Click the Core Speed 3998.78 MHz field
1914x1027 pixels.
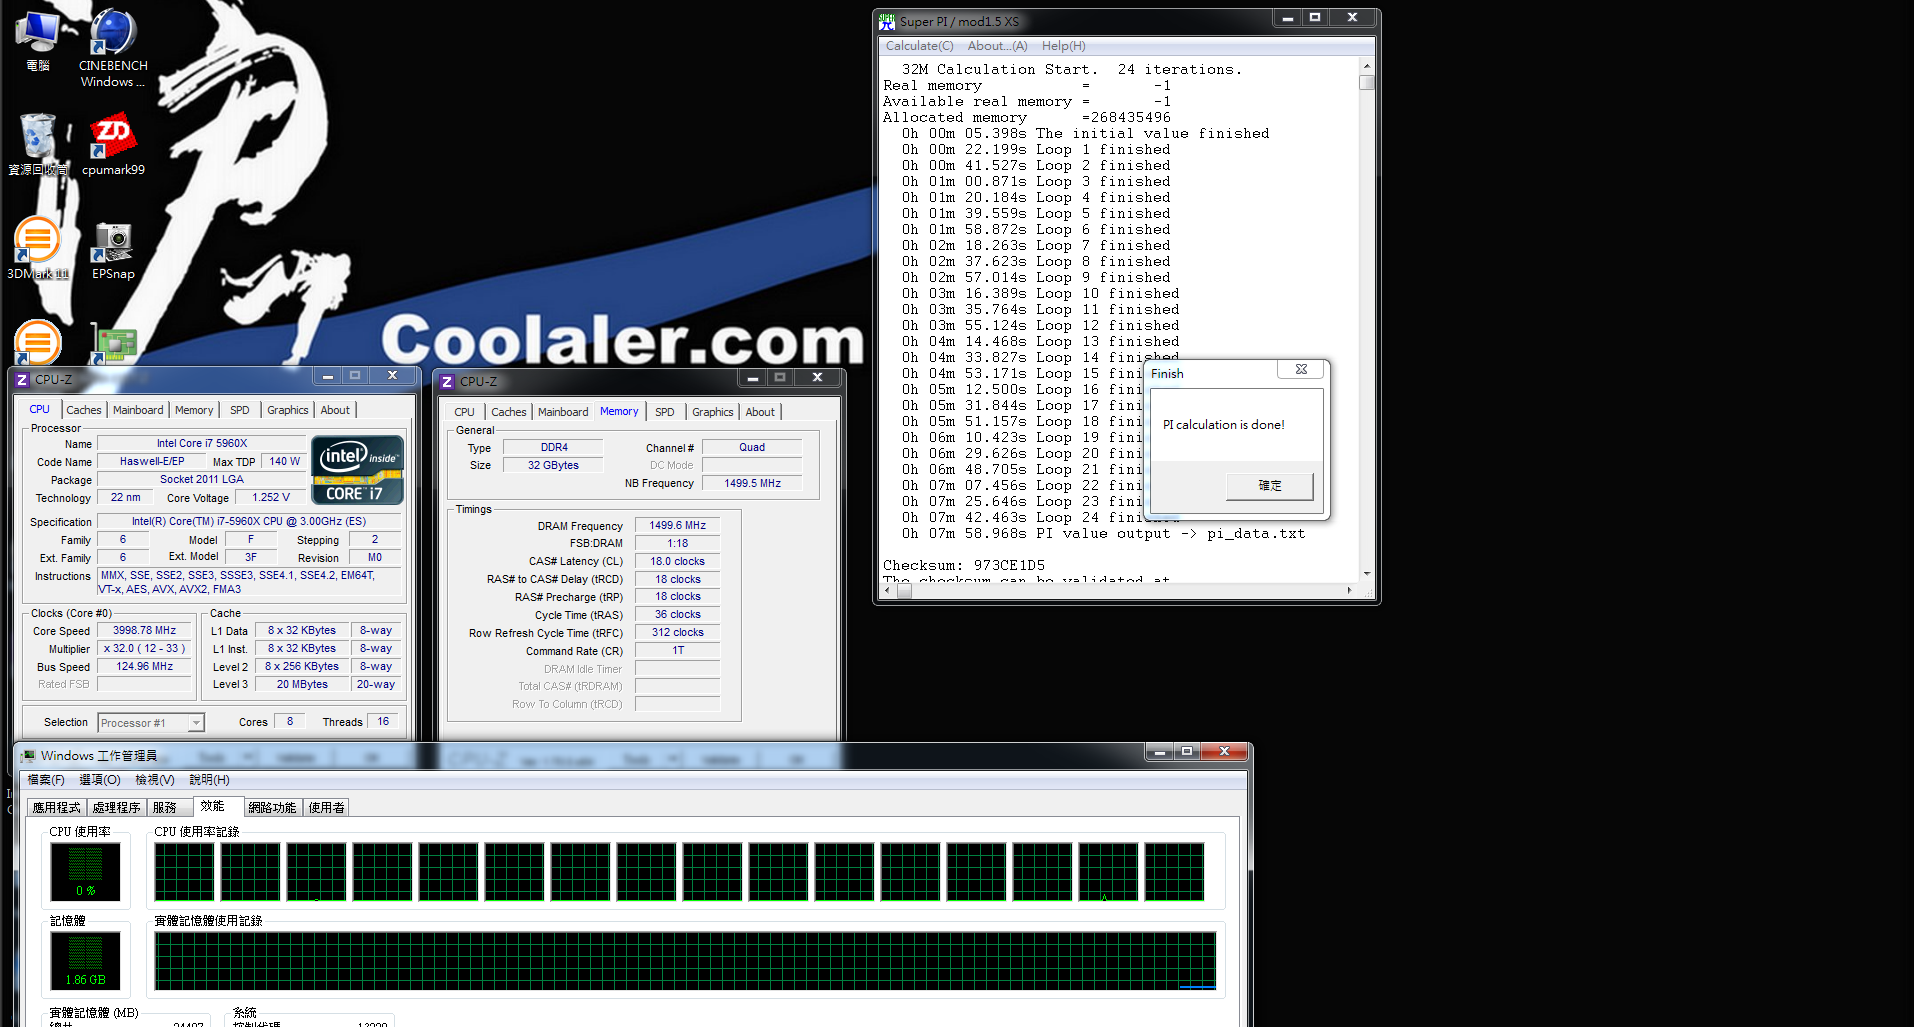(144, 631)
